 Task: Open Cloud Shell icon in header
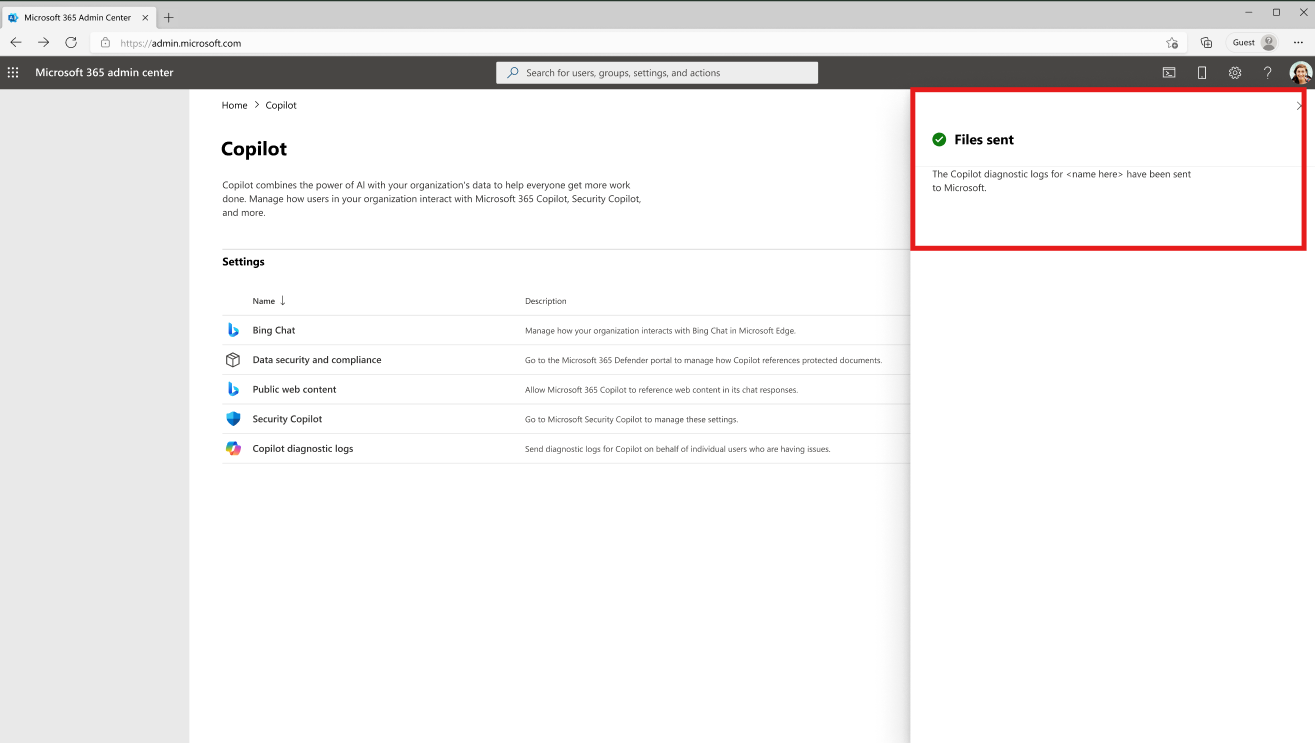click(1168, 72)
